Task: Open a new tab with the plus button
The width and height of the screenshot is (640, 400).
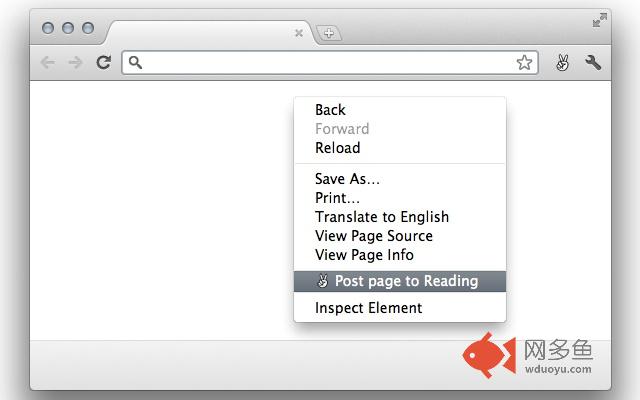Action: [328, 33]
